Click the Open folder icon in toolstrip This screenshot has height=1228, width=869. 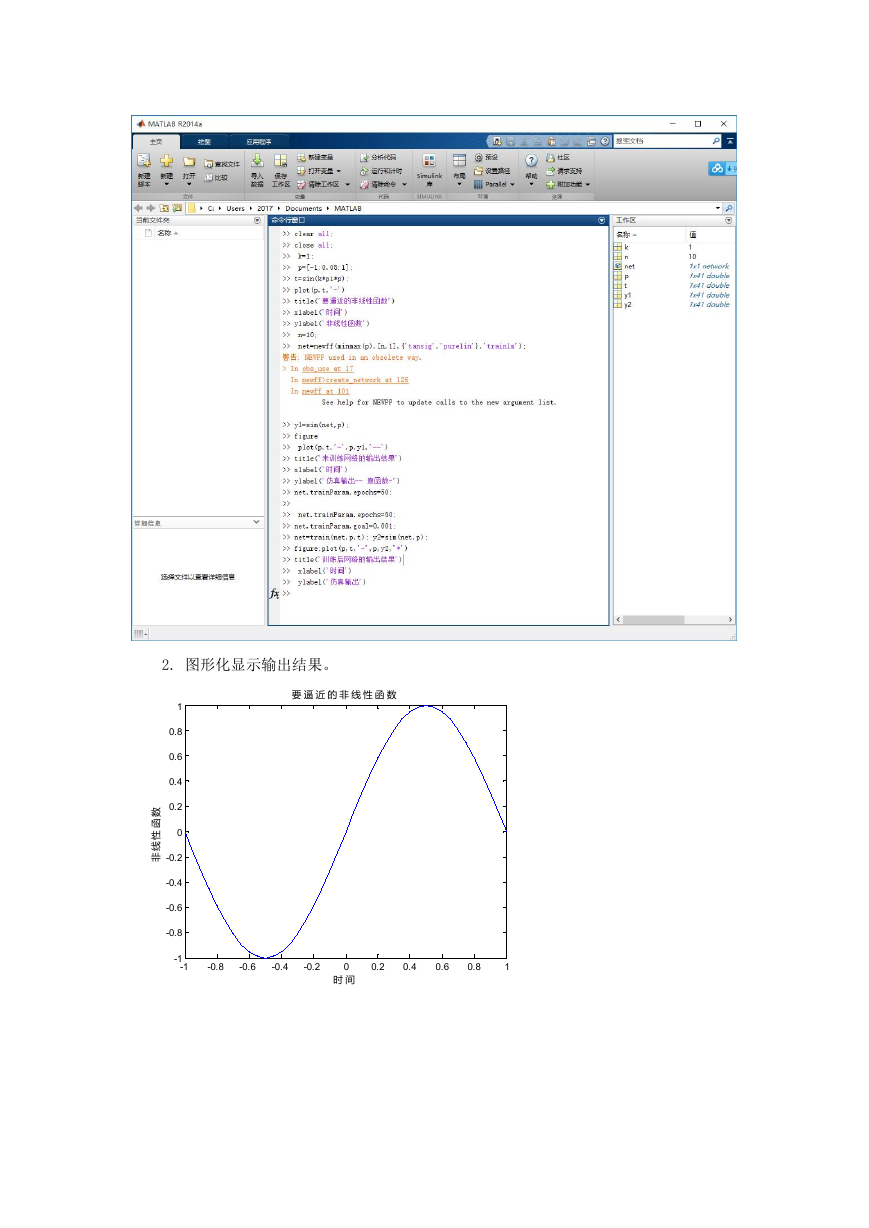point(189,161)
